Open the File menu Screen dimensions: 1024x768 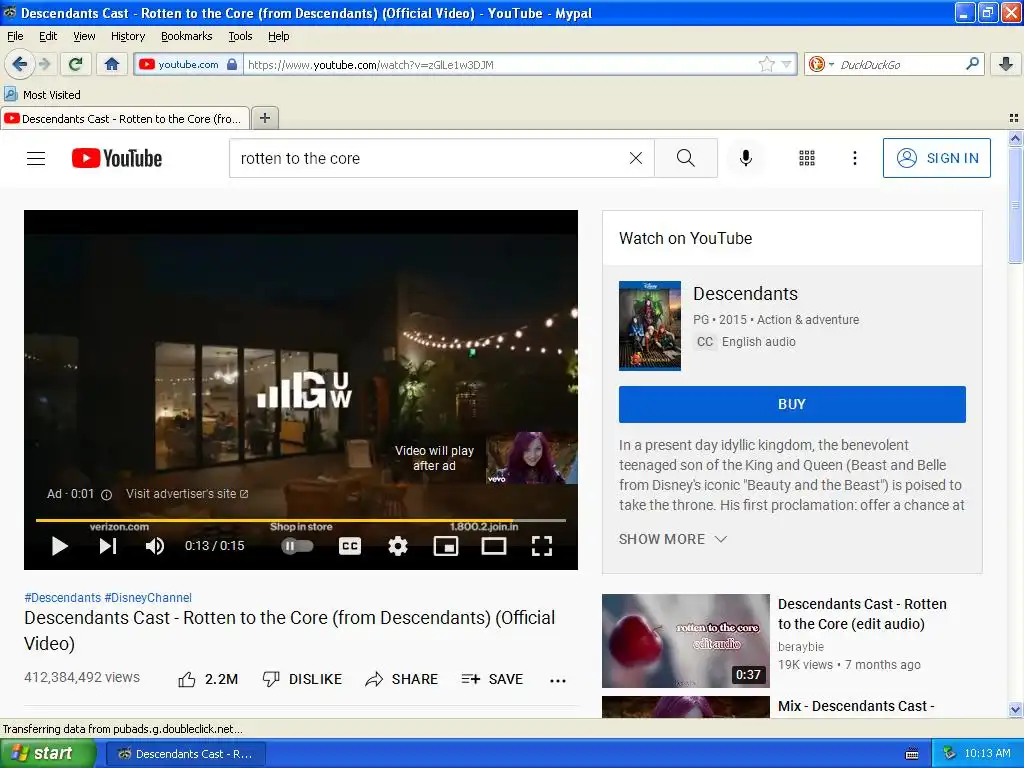click(x=15, y=36)
